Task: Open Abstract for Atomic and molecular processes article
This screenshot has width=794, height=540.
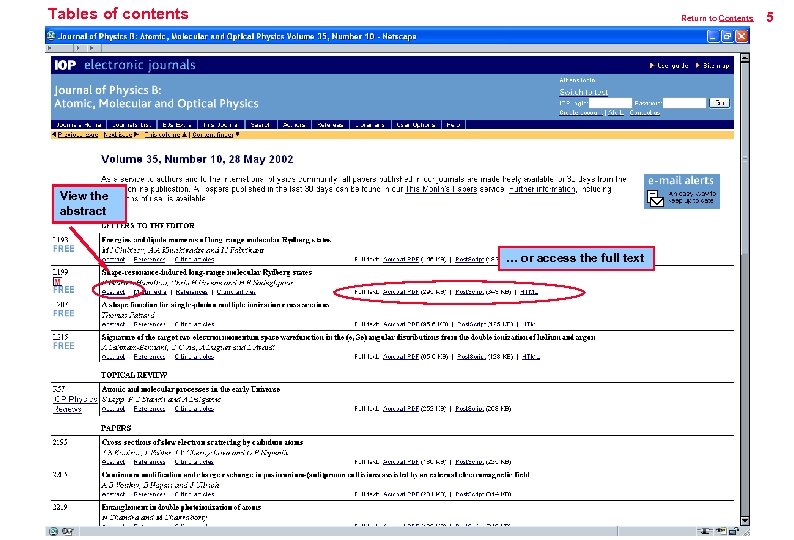Action: point(113,409)
